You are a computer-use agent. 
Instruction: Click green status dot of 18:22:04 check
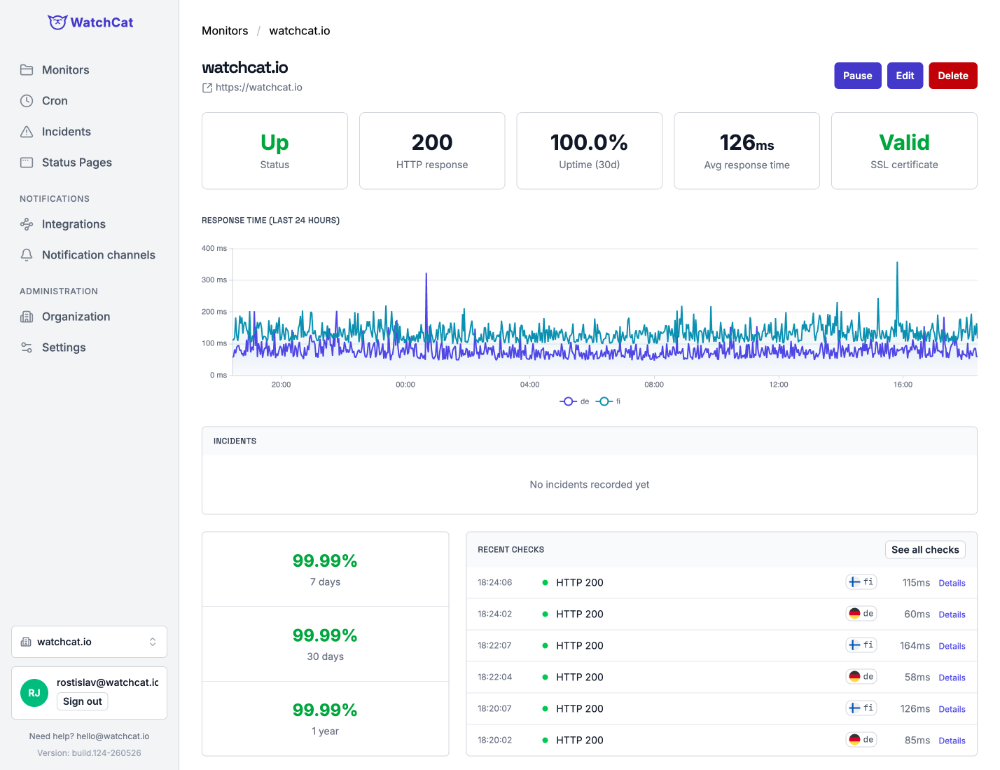pyautogui.click(x=545, y=677)
